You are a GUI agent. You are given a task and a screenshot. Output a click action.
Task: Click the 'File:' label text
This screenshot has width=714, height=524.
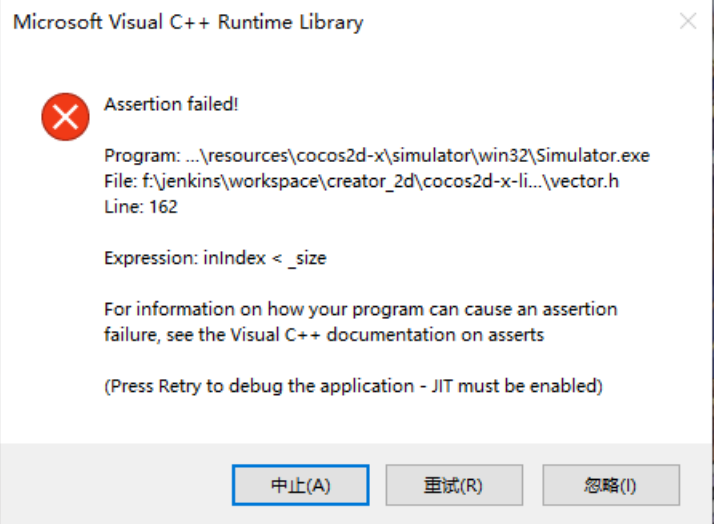point(119,181)
